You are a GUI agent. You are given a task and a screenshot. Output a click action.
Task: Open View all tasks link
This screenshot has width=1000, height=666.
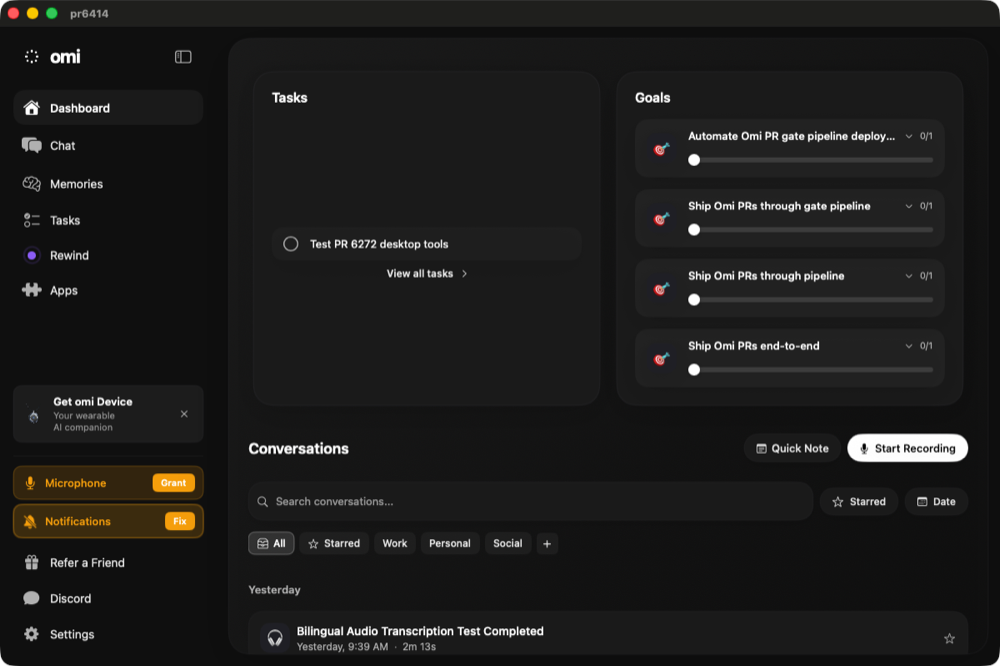click(x=427, y=273)
